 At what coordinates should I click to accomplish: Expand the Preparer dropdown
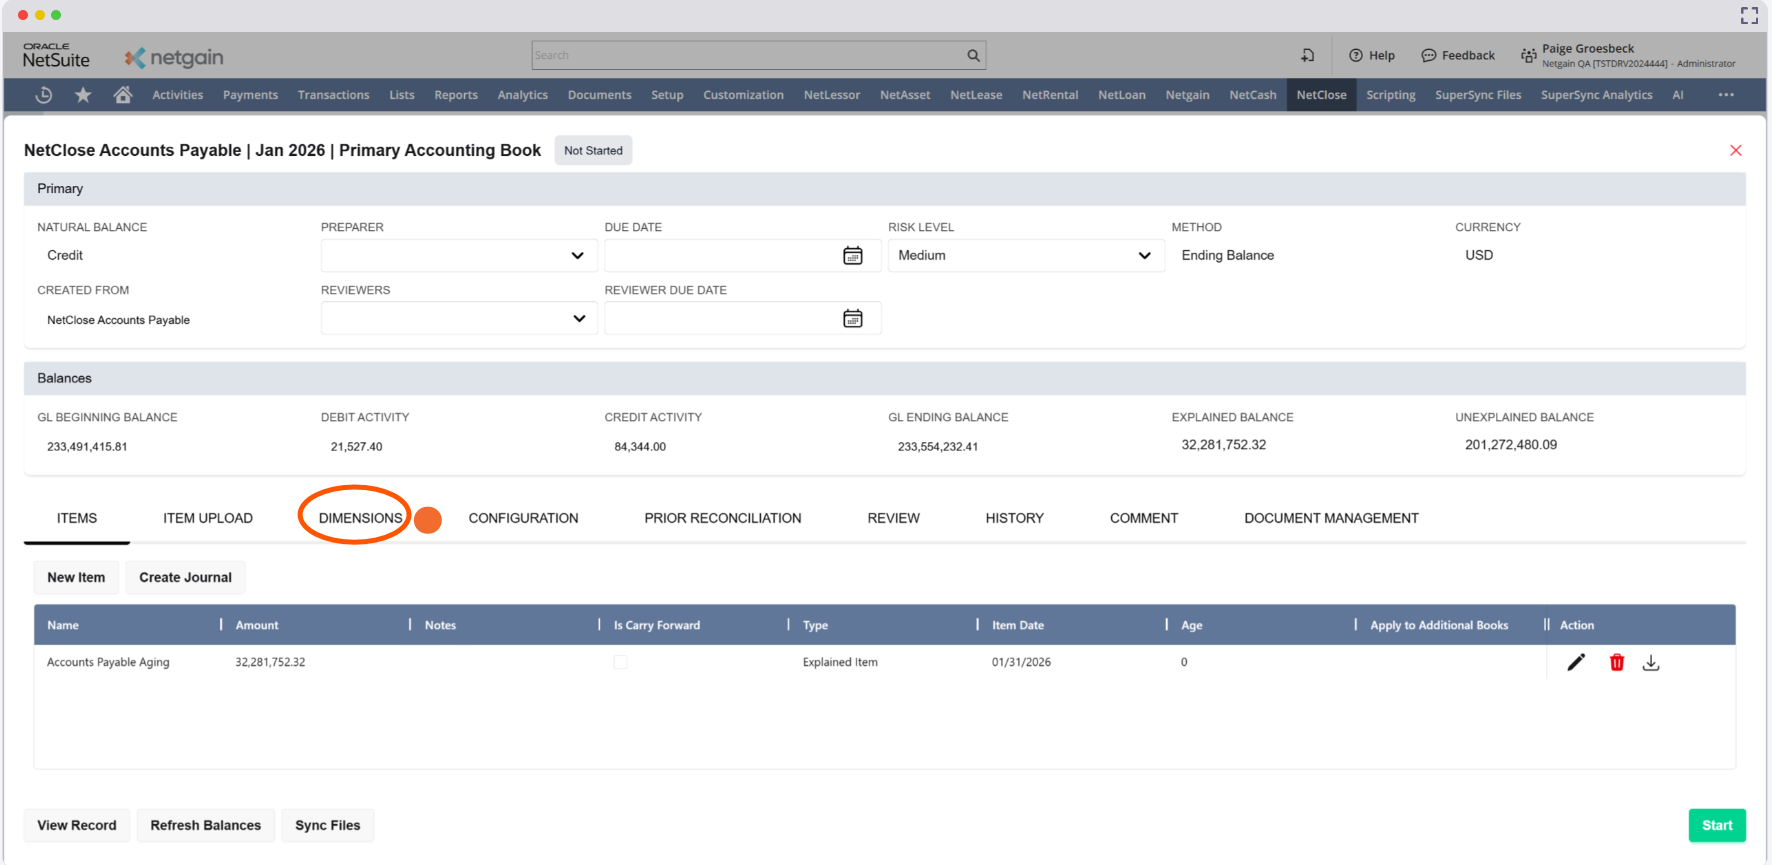point(577,256)
